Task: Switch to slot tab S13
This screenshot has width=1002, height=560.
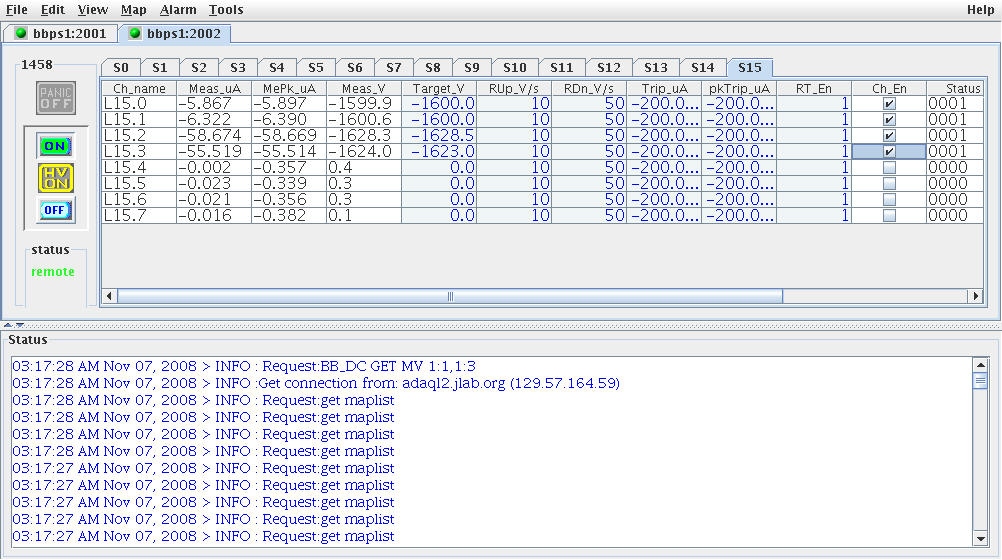Action: coord(656,68)
